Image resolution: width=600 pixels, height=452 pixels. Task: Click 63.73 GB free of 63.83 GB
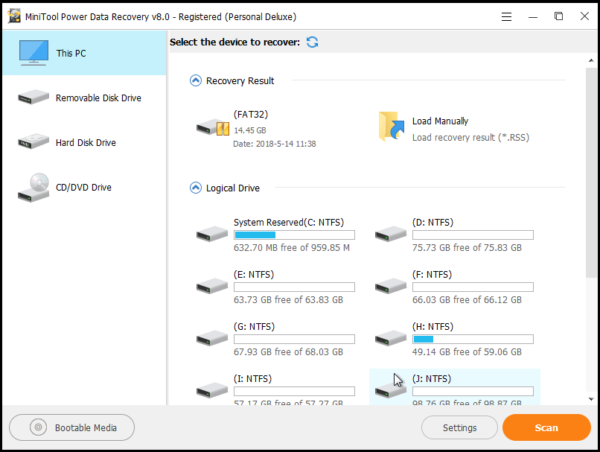point(289,300)
